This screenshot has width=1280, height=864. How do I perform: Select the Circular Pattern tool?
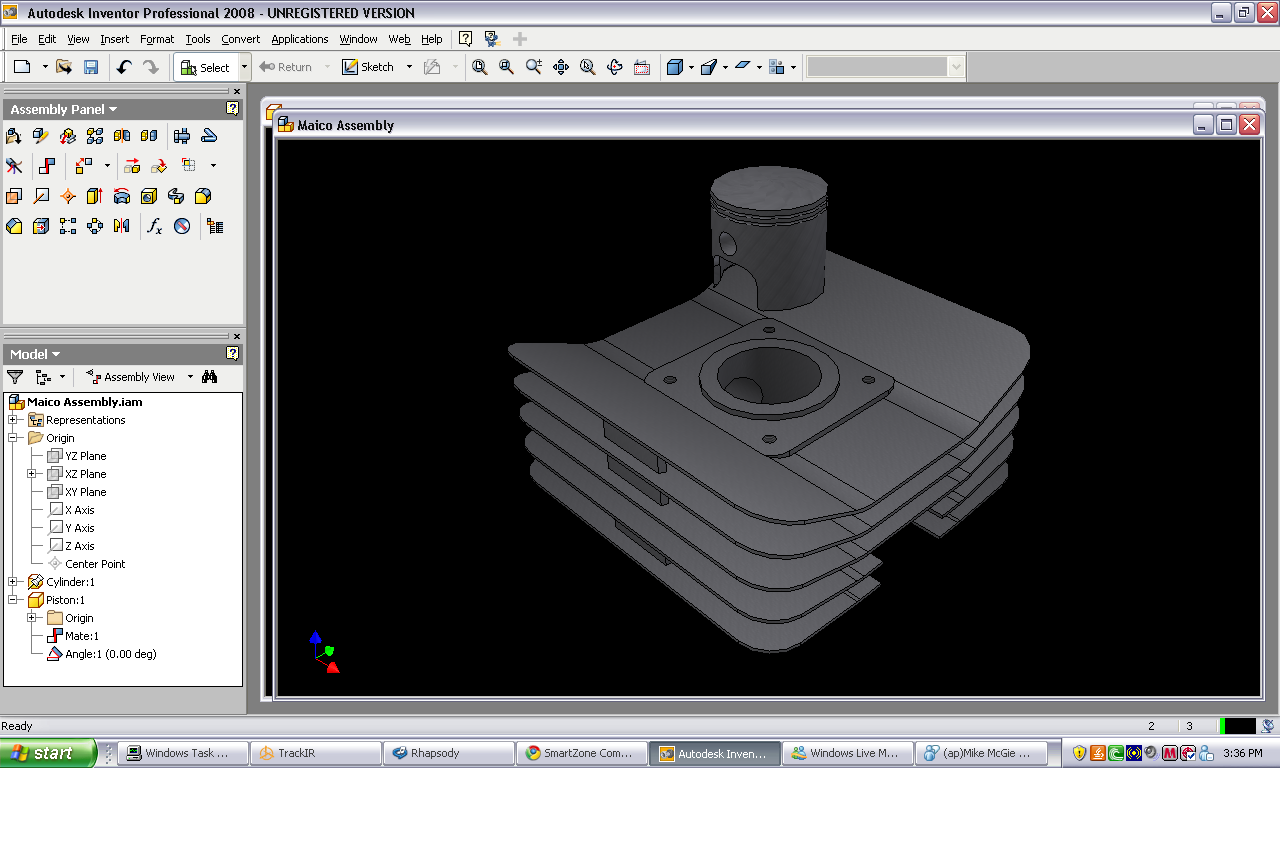[95, 226]
